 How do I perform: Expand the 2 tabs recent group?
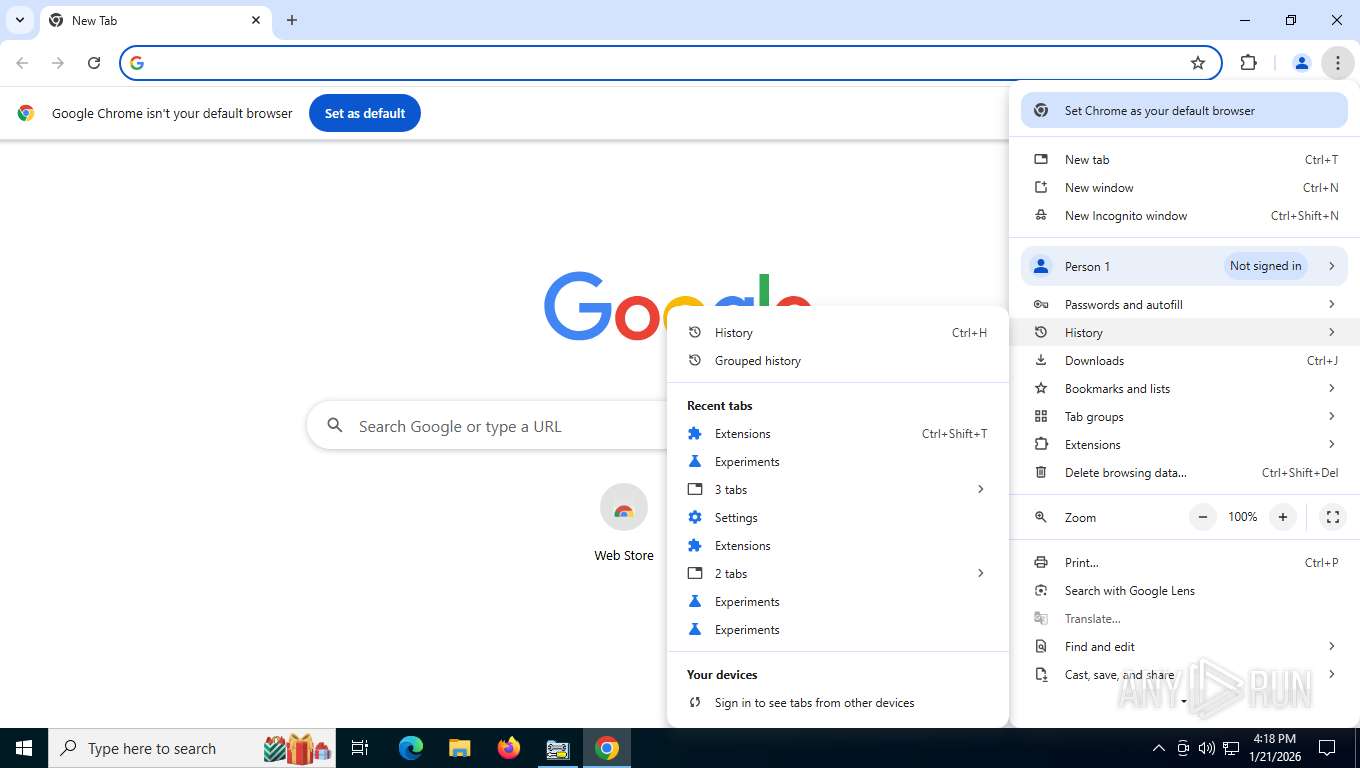(x=838, y=574)
